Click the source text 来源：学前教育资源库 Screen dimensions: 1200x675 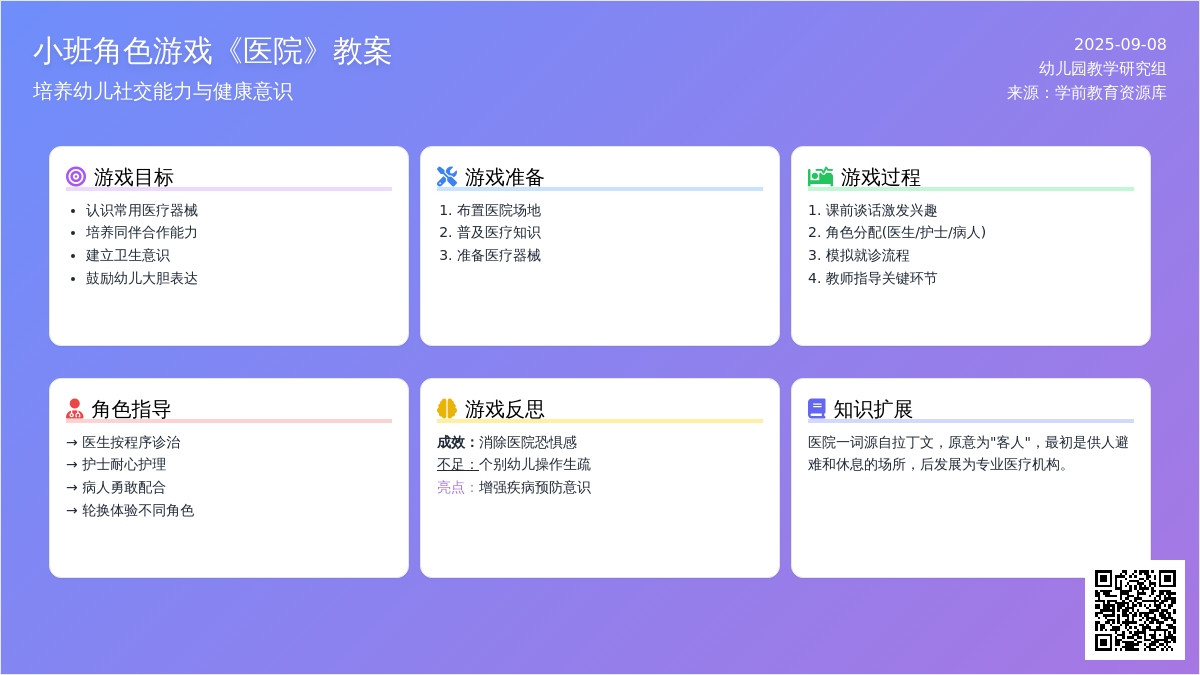pyautogui.click(x=1086, y=93)
